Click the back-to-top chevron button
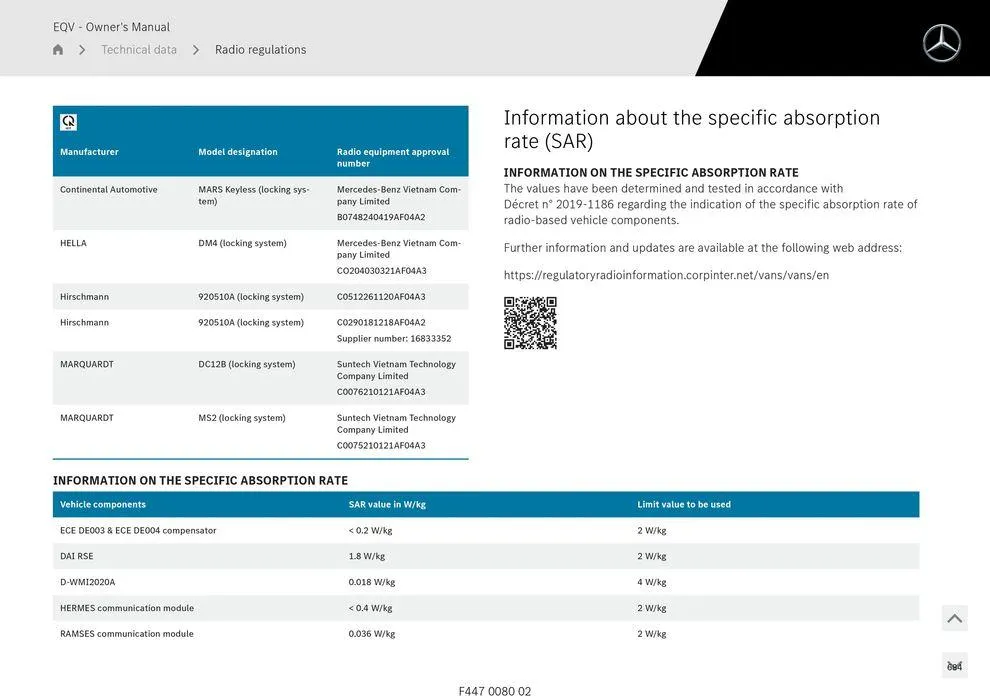This screenshot has height=700, width=990. pos(954,617)
